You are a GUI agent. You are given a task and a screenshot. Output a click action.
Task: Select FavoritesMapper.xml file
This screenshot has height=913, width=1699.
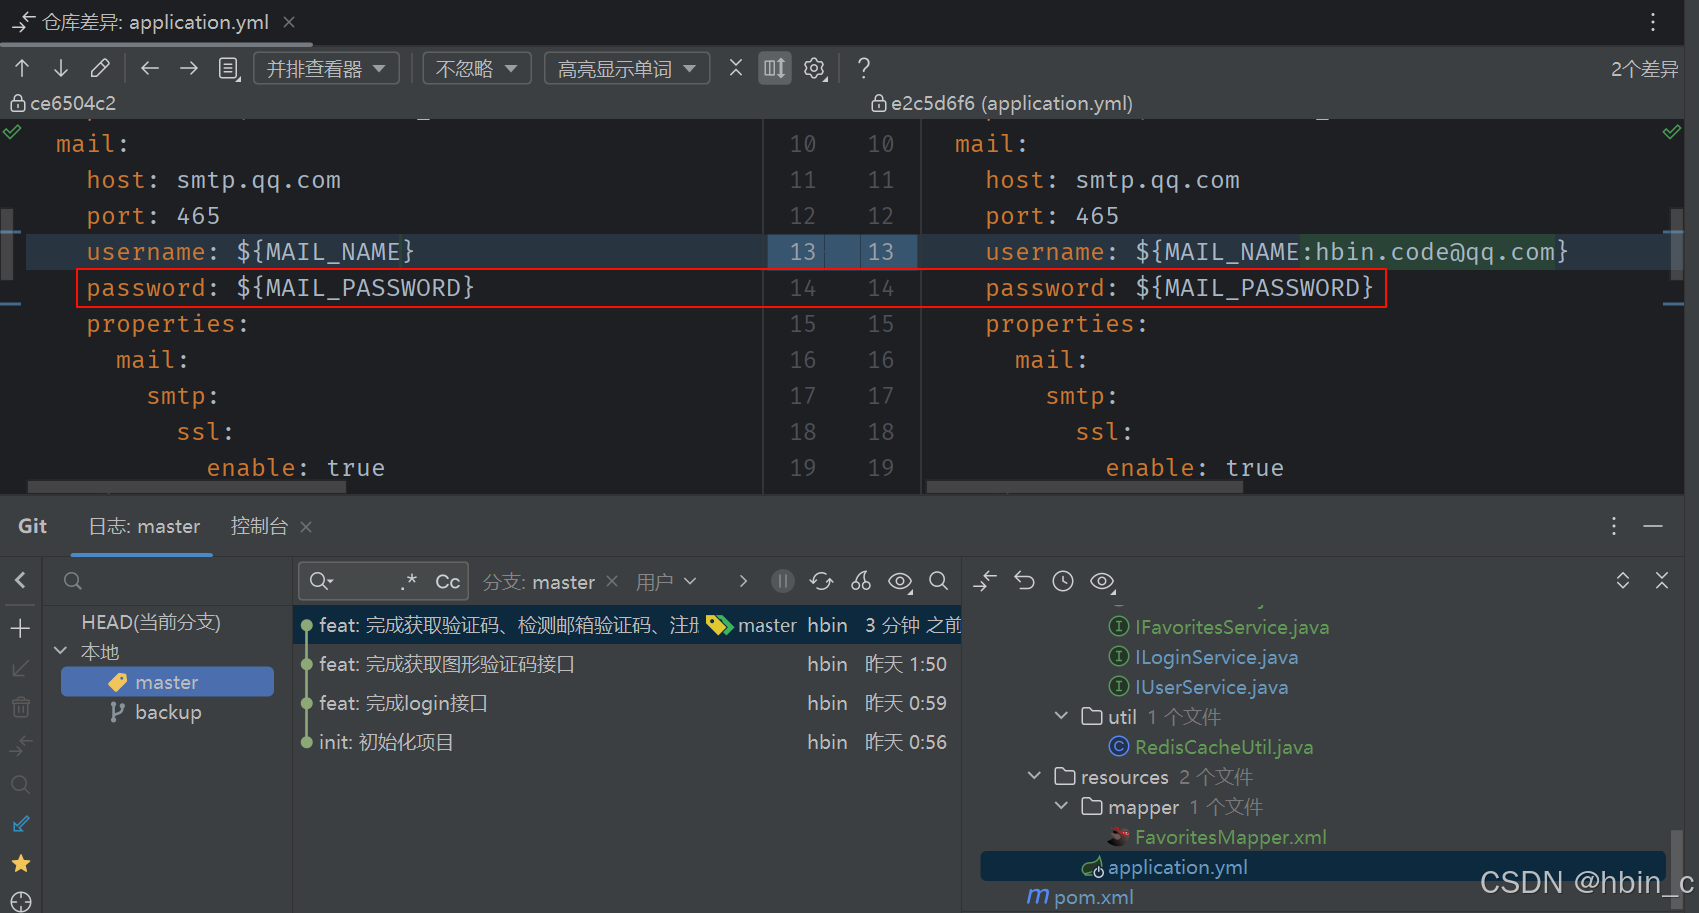point(1217,837)
